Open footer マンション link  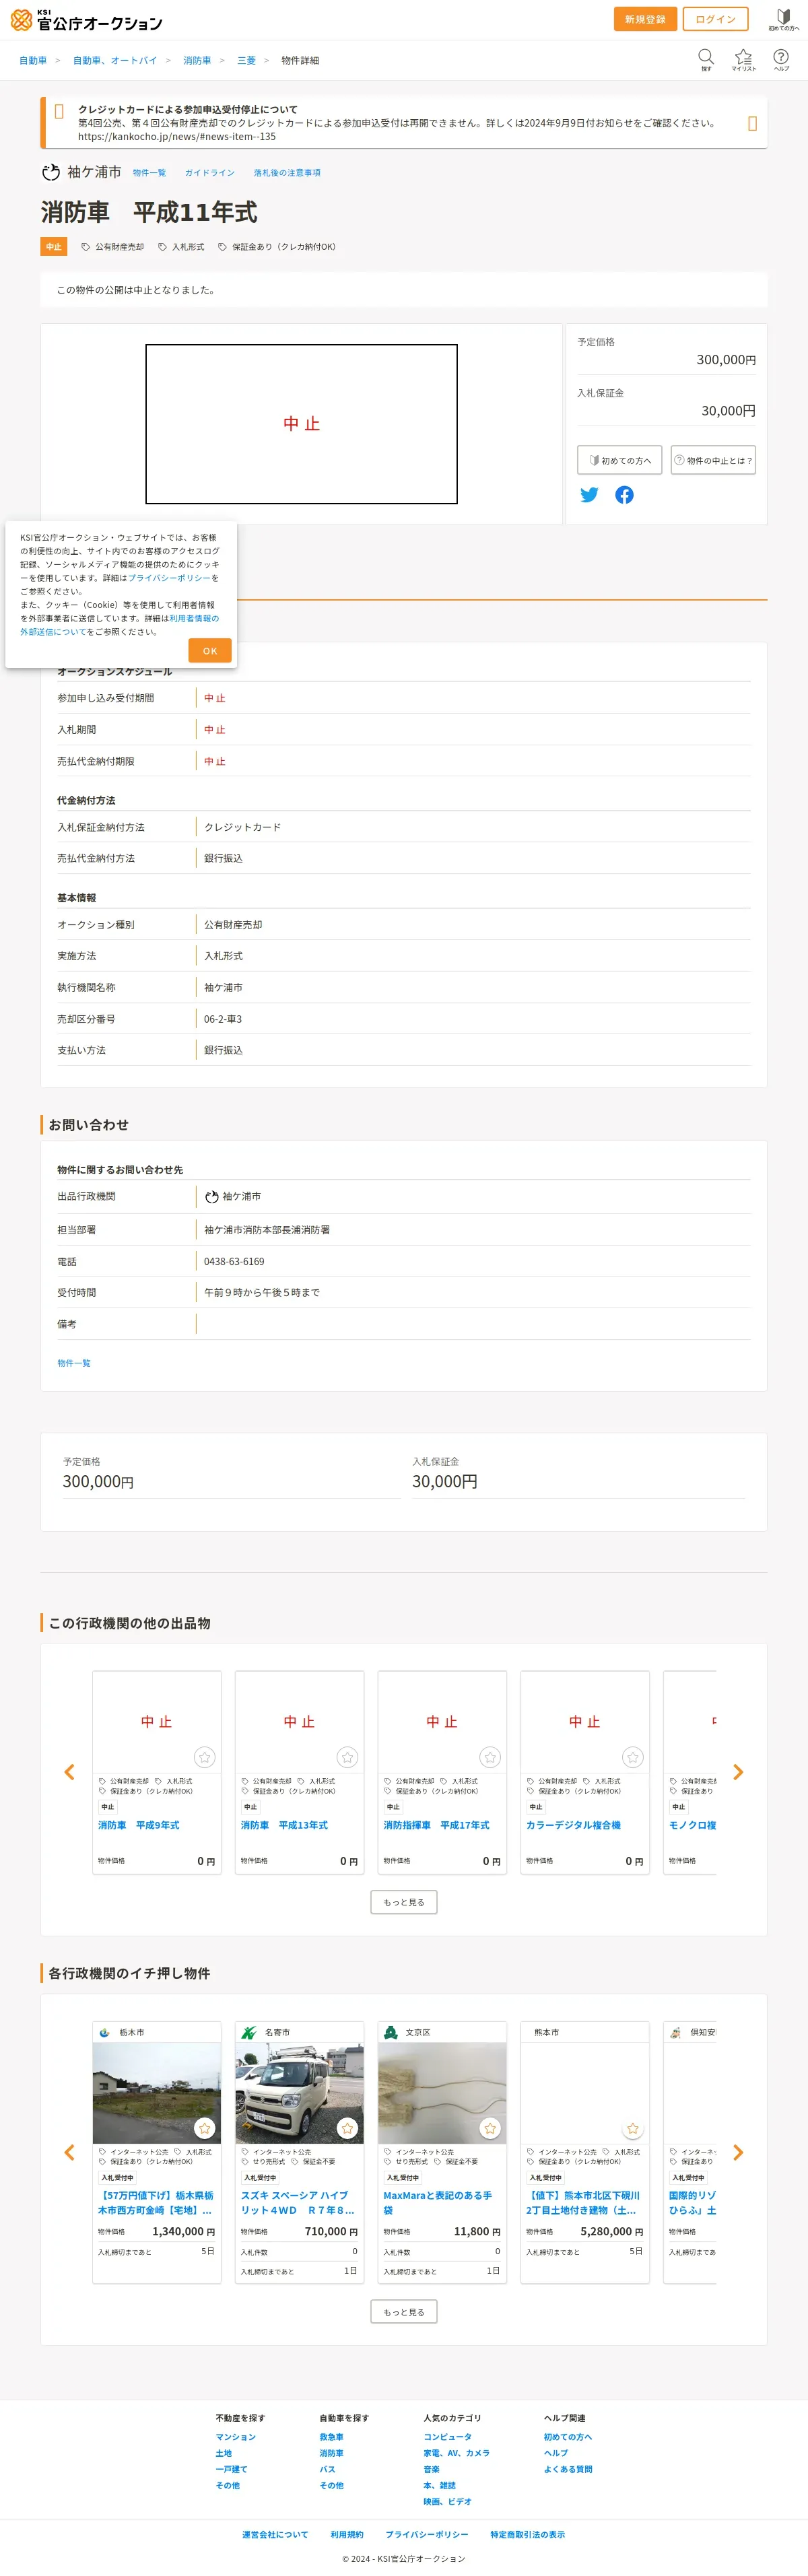coord(236,2437)
